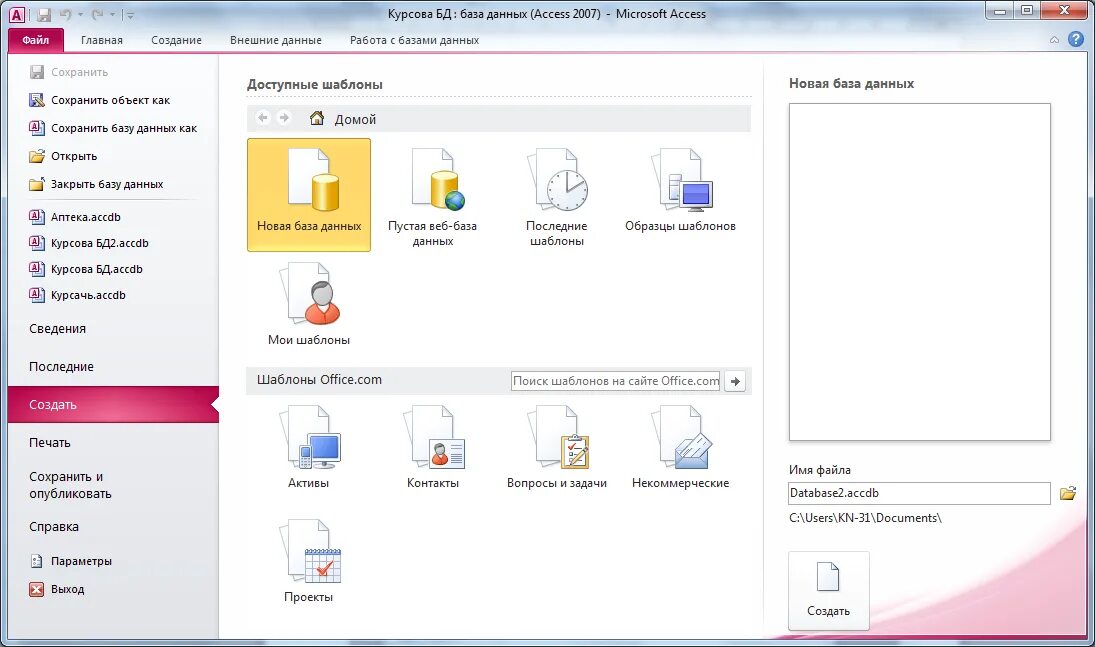
Task: Open the redo history dropdown arrow
Action: [x=112, y=14]
